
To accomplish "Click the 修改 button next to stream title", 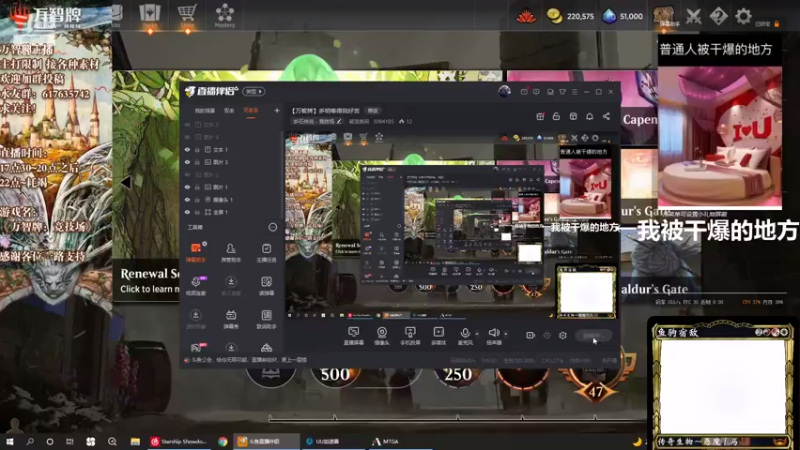I will pyautogui.click(x=373, y=111).
